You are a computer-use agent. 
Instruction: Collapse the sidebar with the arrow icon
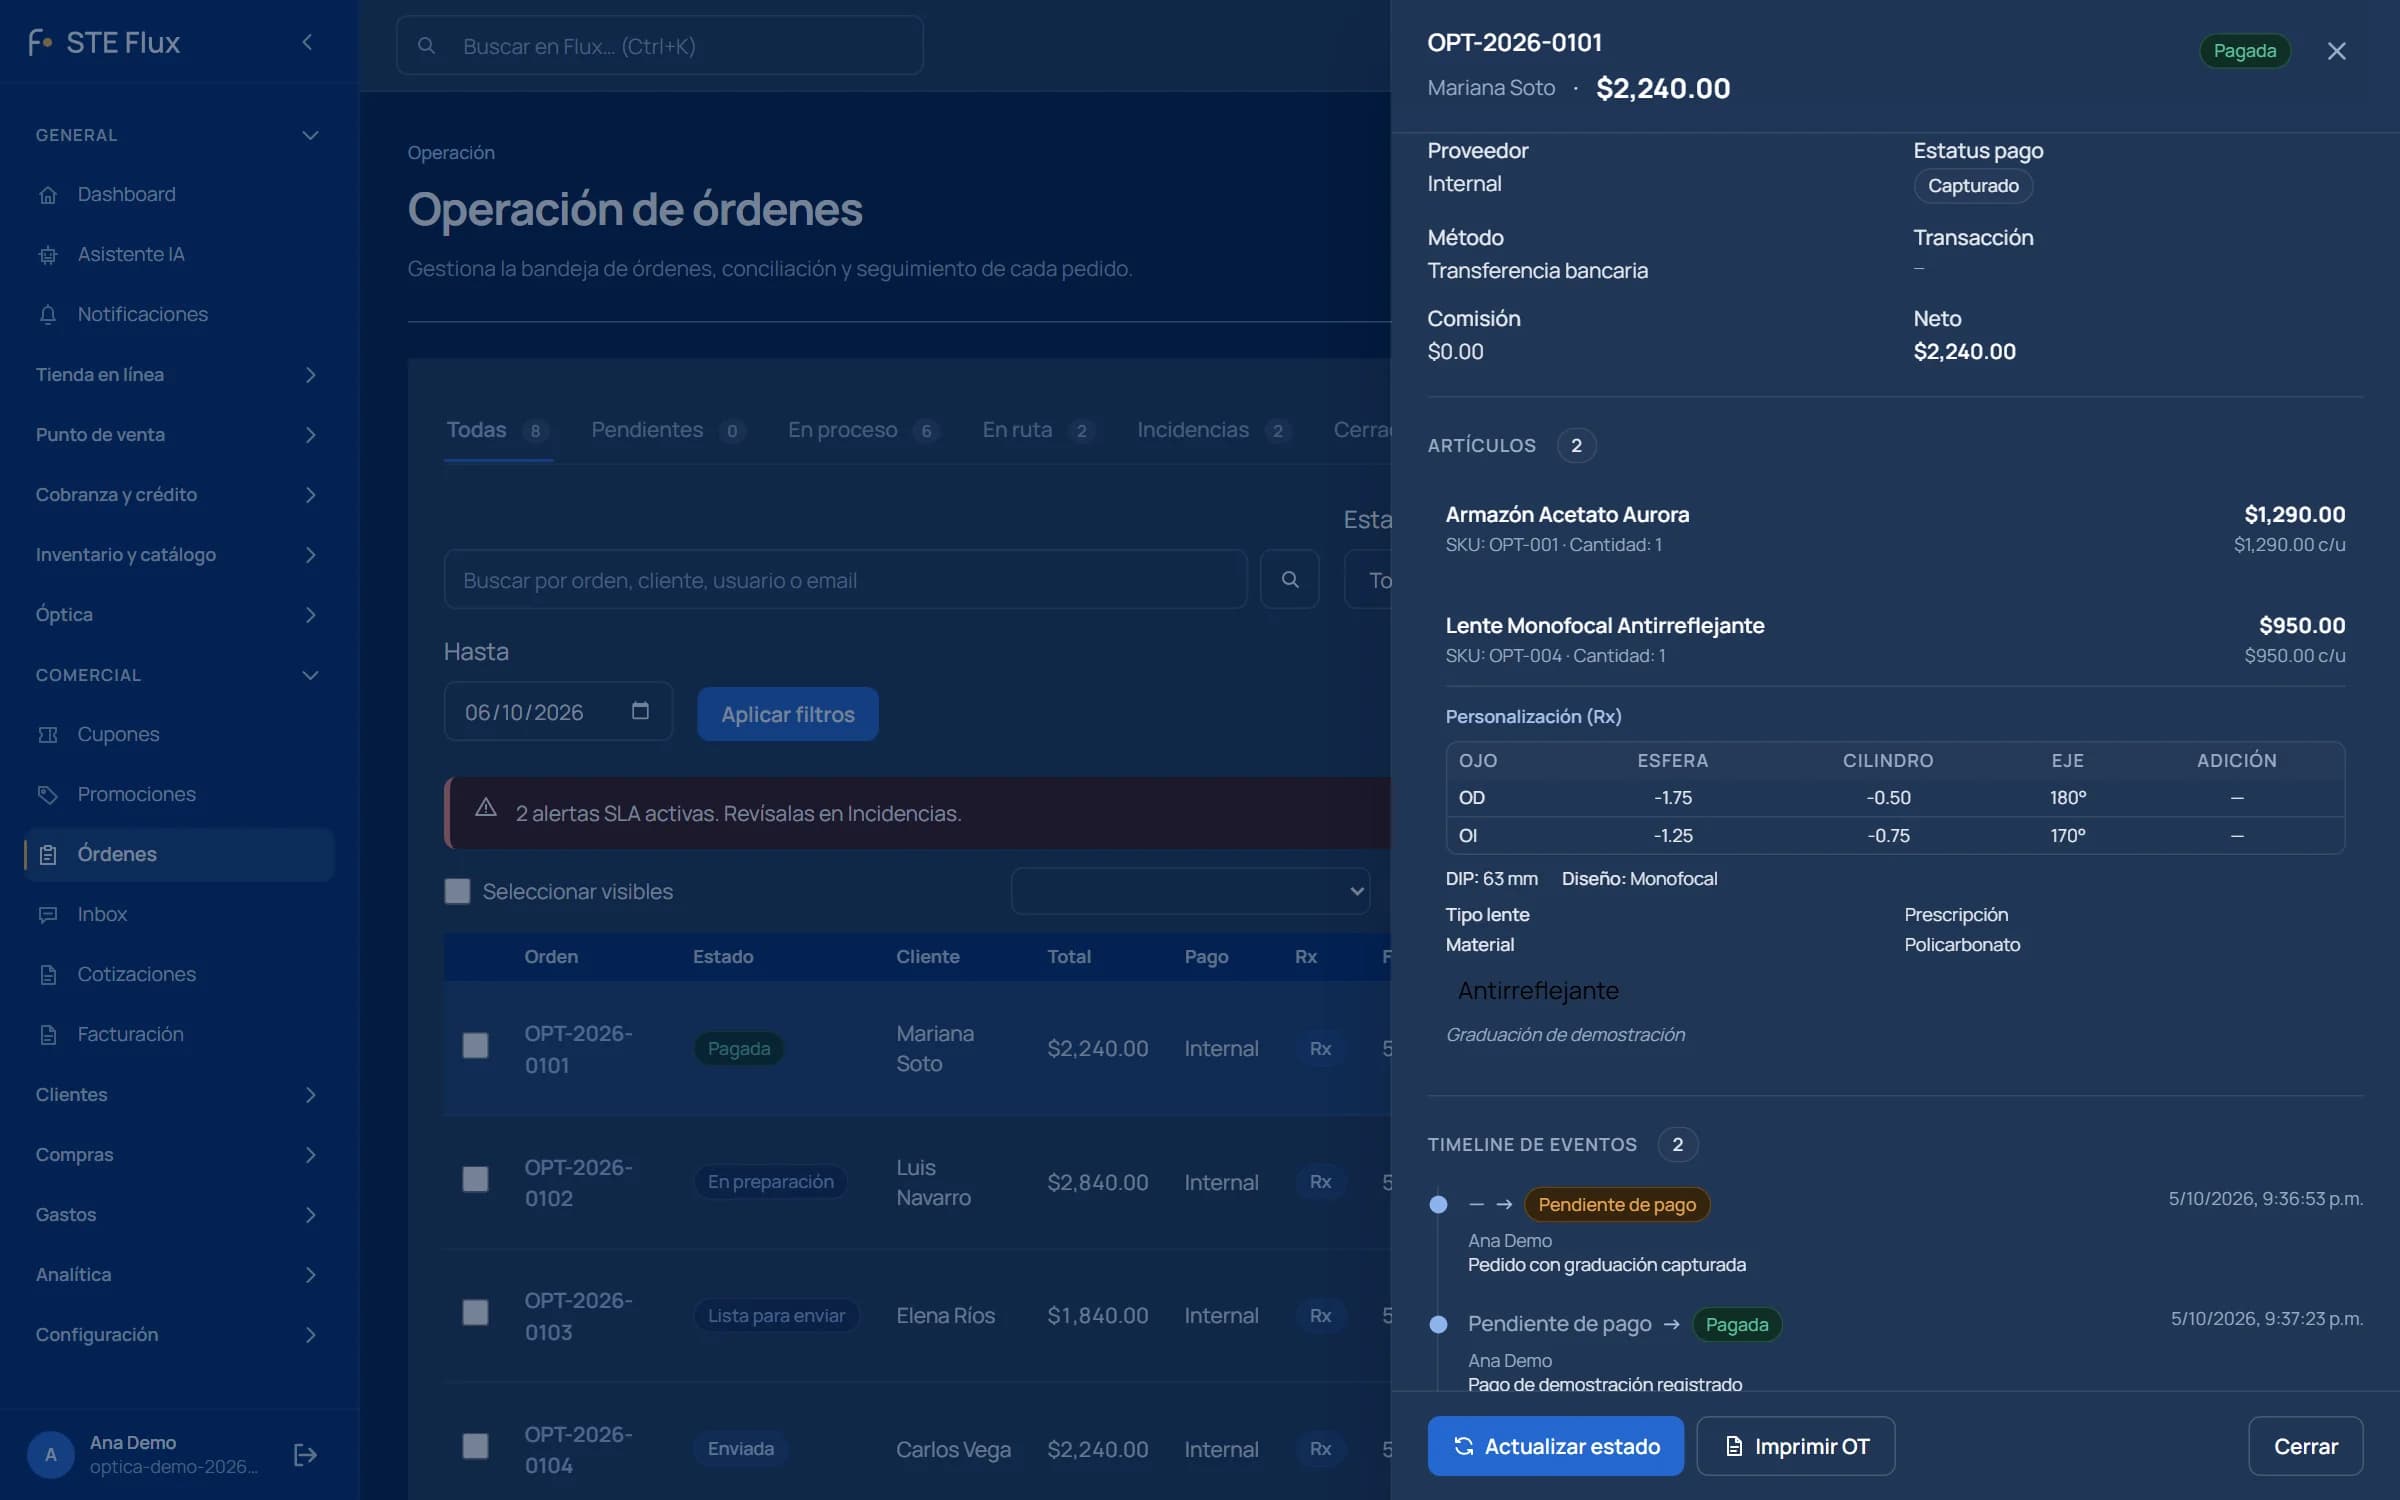click(x=308, y=42)
